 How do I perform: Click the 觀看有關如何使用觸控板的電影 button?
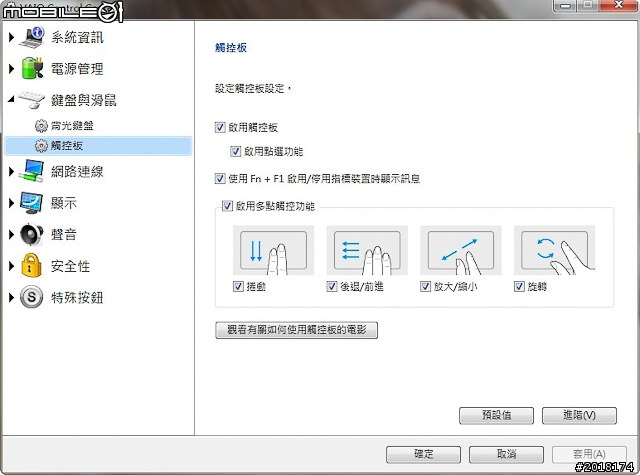297,330
